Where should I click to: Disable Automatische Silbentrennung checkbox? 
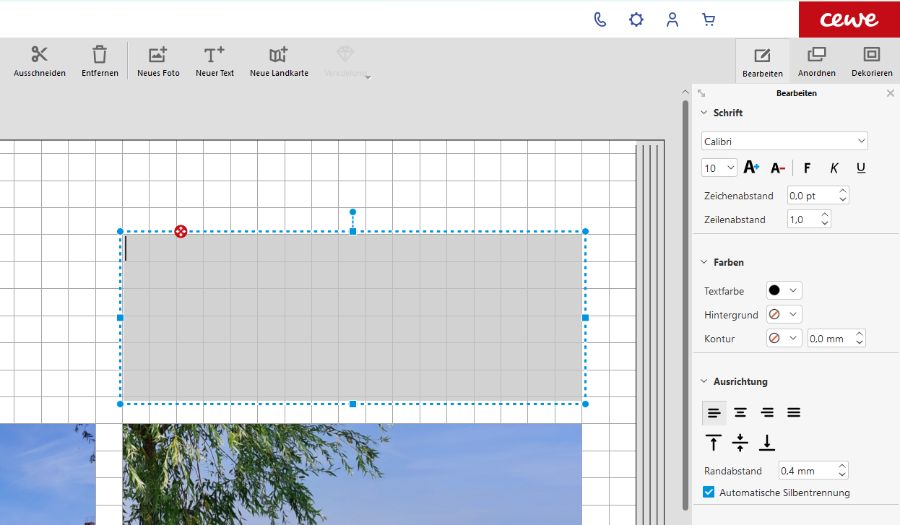coord(709,492)
